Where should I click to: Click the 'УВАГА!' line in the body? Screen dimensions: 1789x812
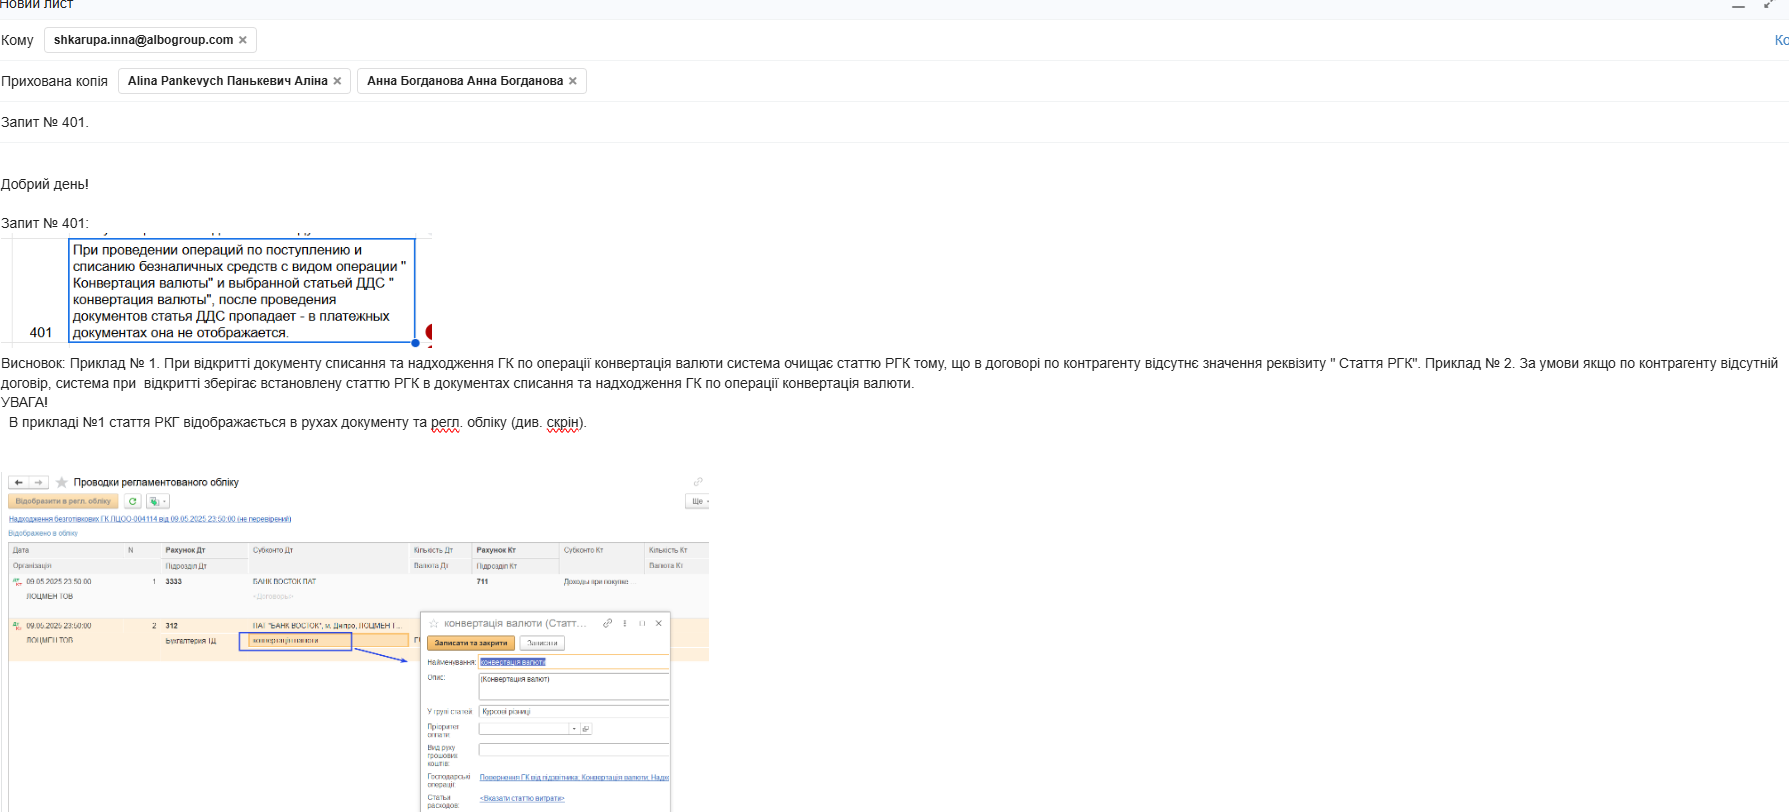click(x=24, y=402)
